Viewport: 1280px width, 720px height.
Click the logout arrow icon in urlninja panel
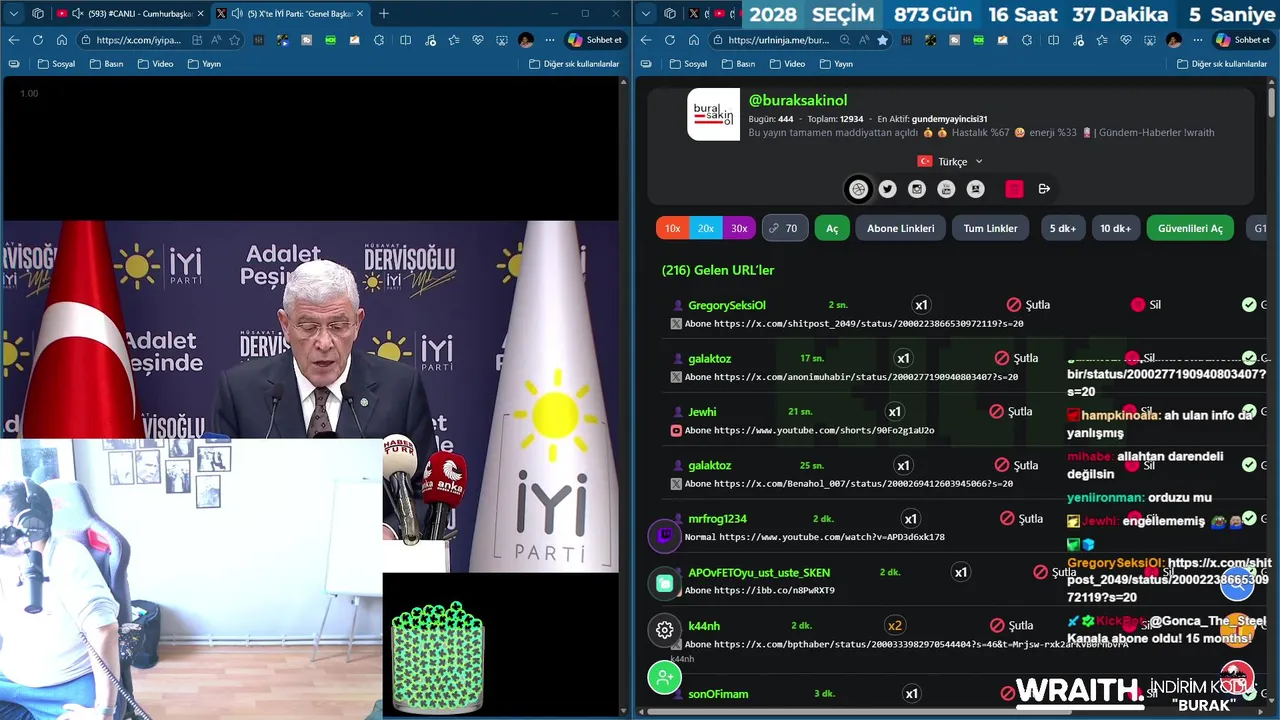pos(1044,189)
